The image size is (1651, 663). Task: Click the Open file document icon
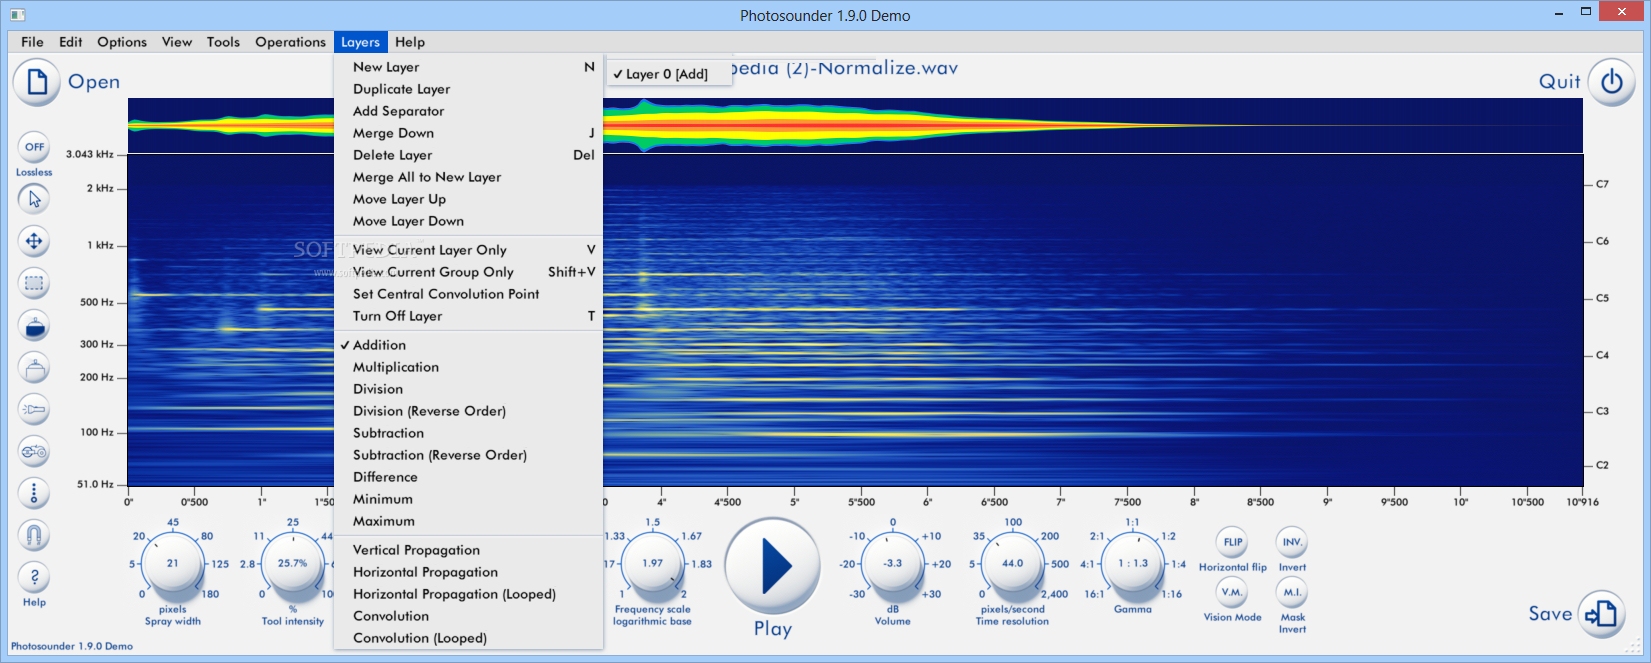click(x=36, y=82)
